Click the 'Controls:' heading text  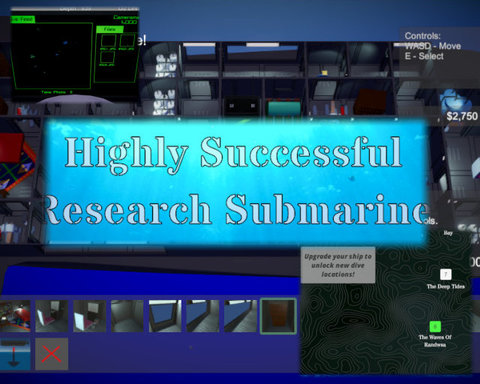[423, 36]
